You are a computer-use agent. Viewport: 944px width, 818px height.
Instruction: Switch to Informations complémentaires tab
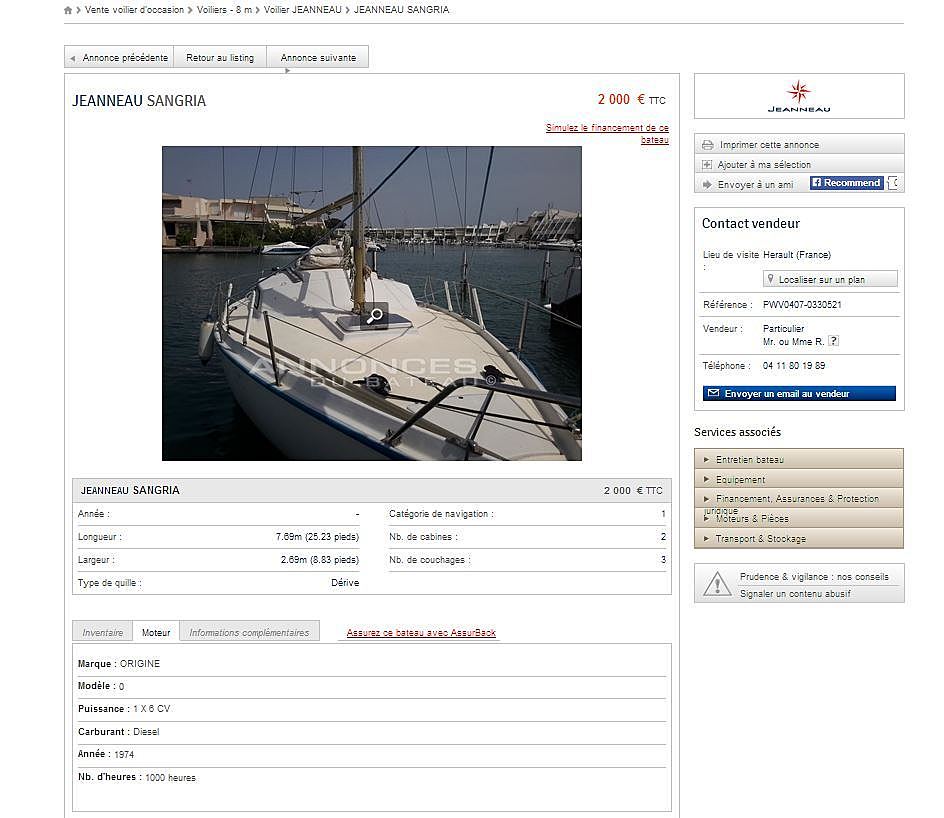249,633
